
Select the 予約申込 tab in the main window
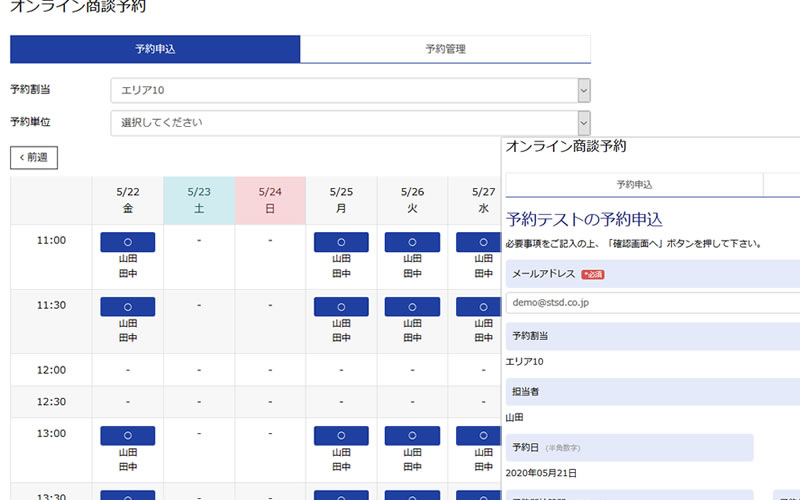[155, 49]
